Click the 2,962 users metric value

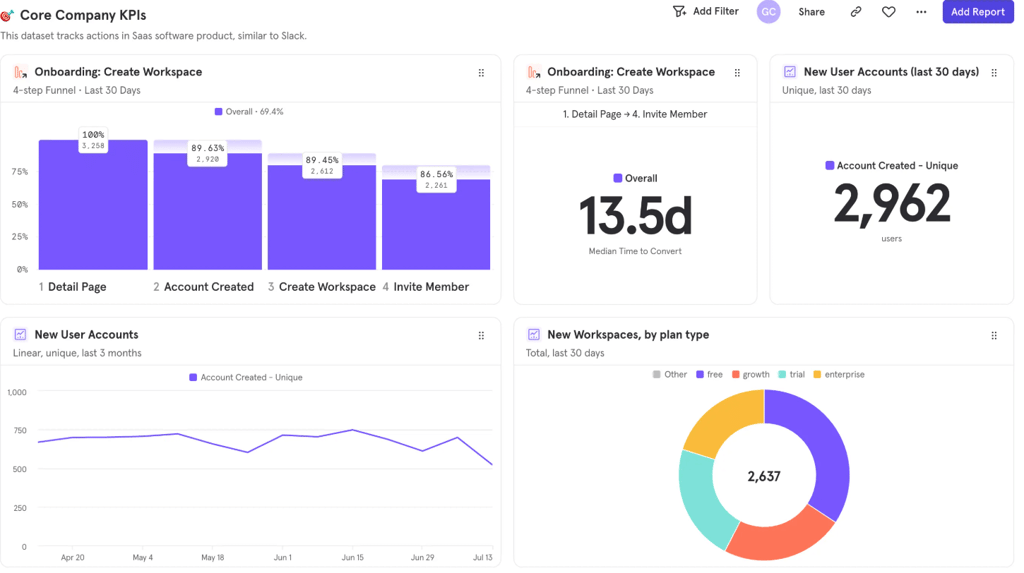891,204
